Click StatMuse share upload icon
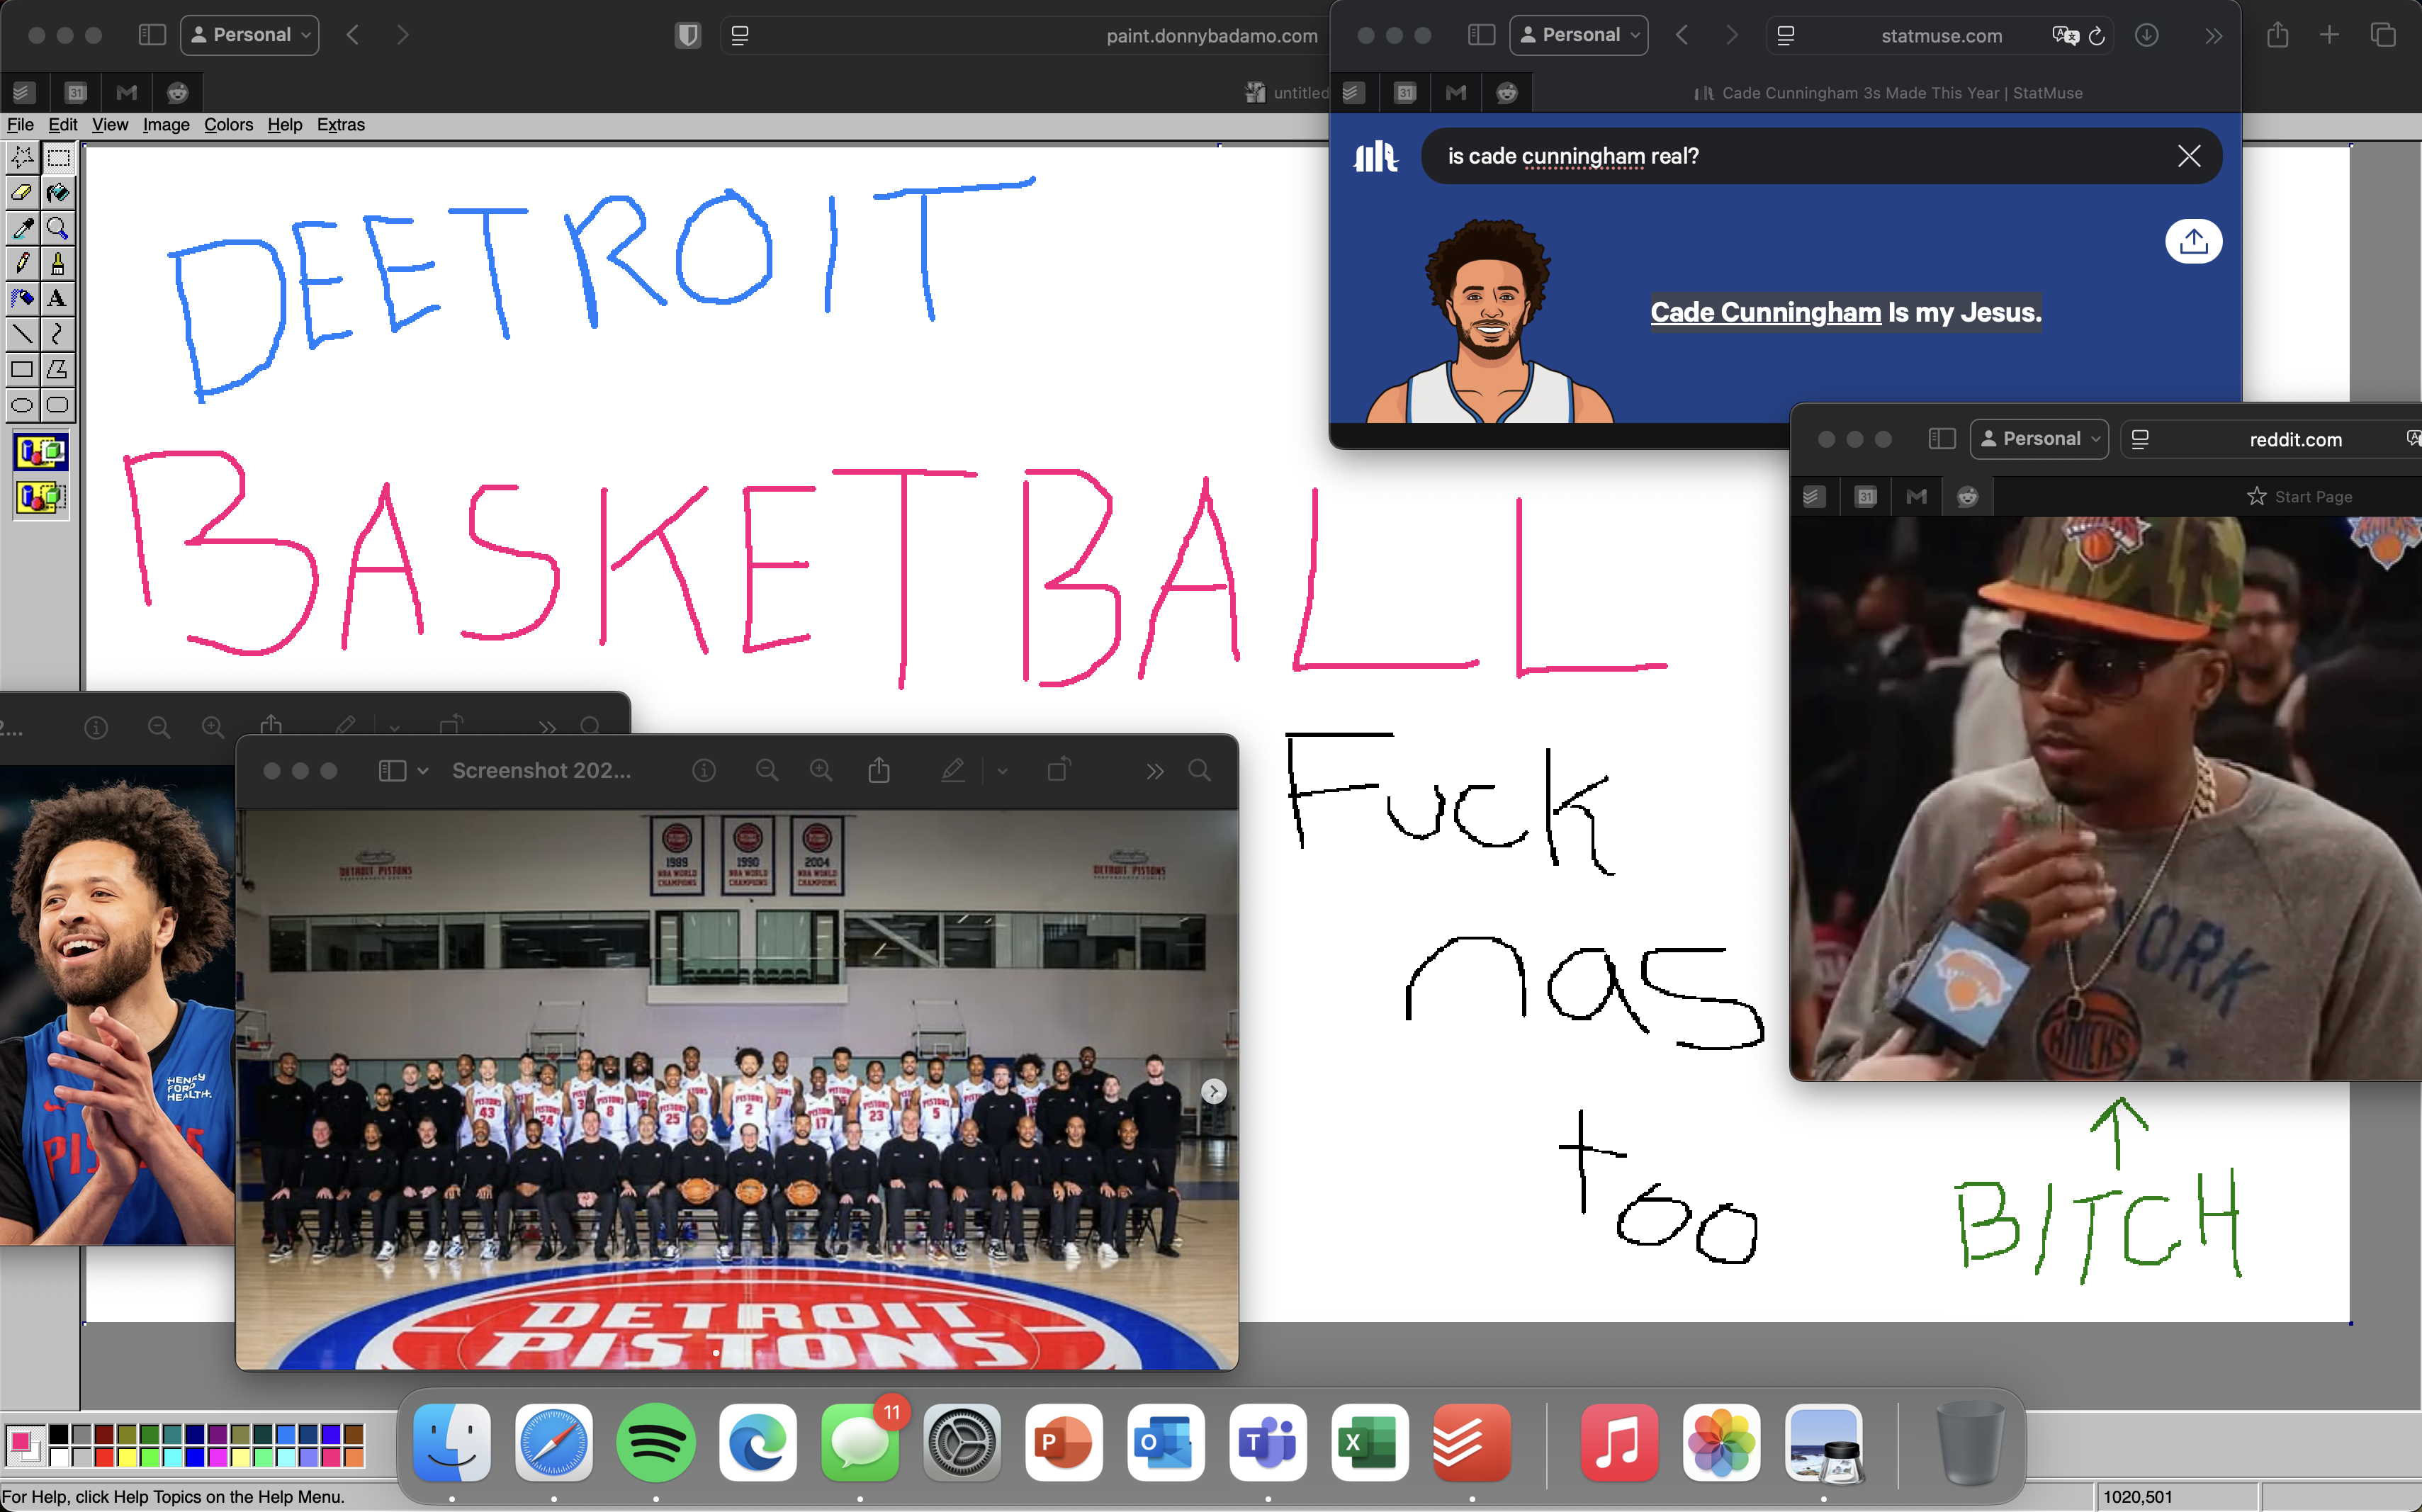 tap(2193, 241)
